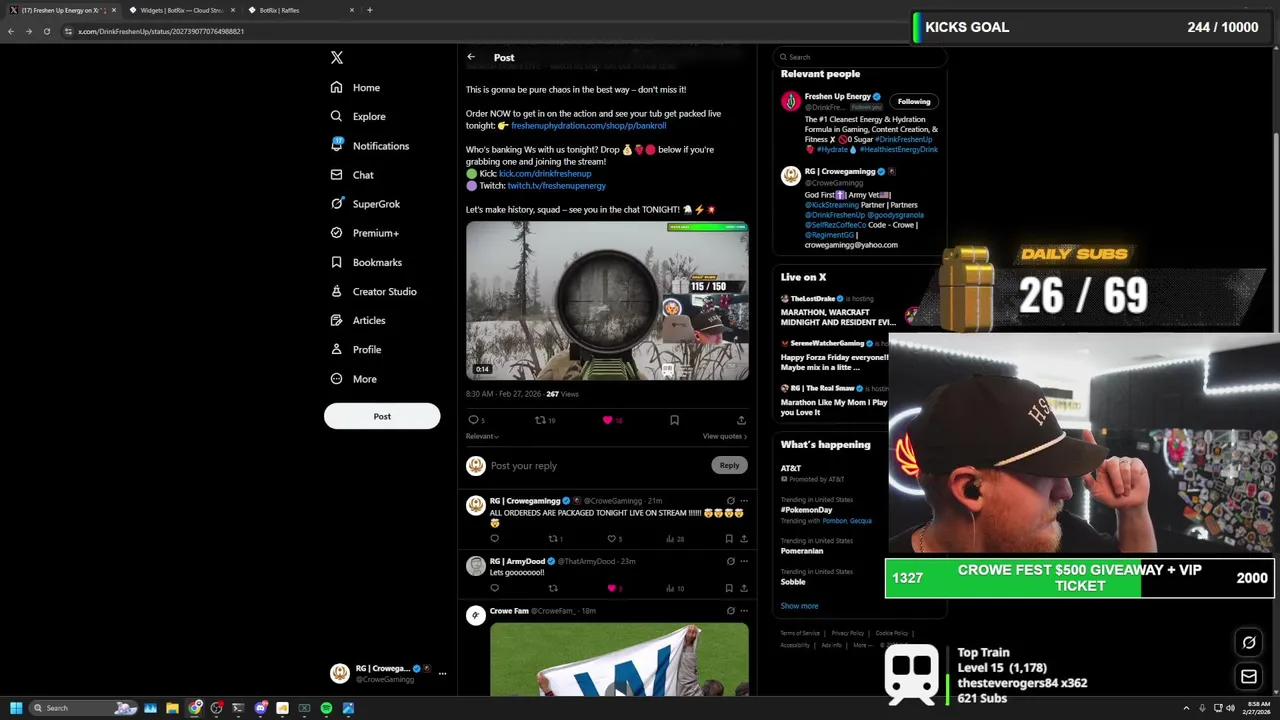This screenshot has height=720, width=1280.
Task: Switch to BotRix Raffles browser tab
Action: pos(301,10)
